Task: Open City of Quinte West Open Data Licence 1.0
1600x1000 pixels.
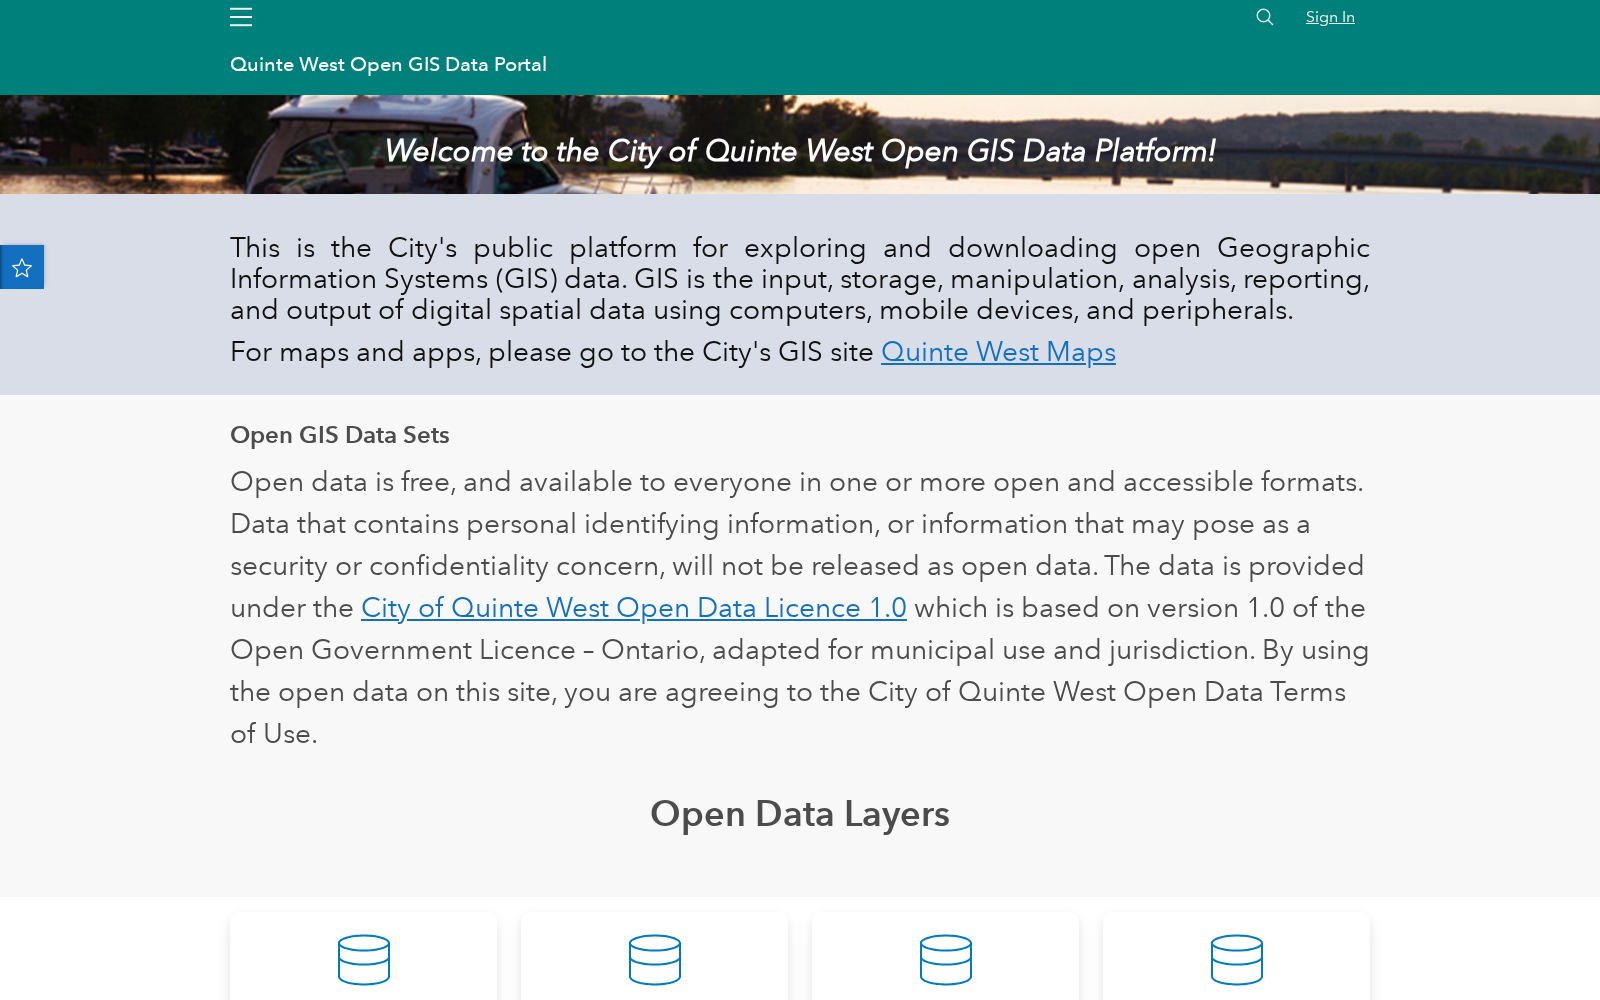Action: [x=634, y=608]
